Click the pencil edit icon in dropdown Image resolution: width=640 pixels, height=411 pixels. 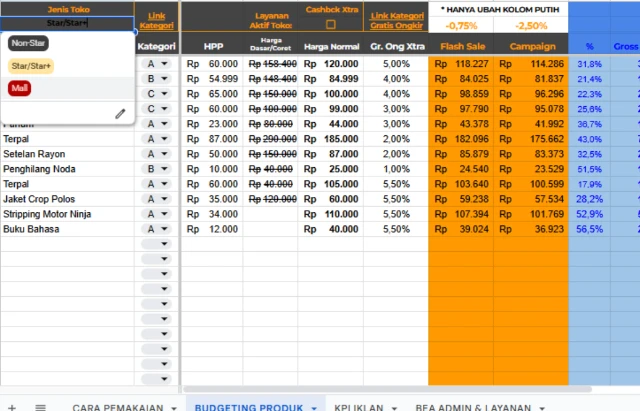coord(120,114)
